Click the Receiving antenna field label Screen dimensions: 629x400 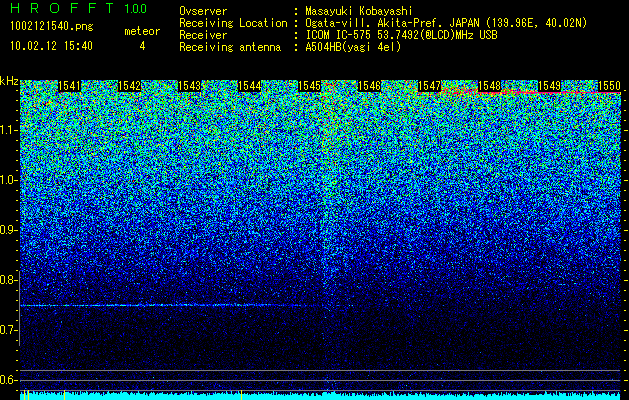pyautogui.click(x=230, y=47)
